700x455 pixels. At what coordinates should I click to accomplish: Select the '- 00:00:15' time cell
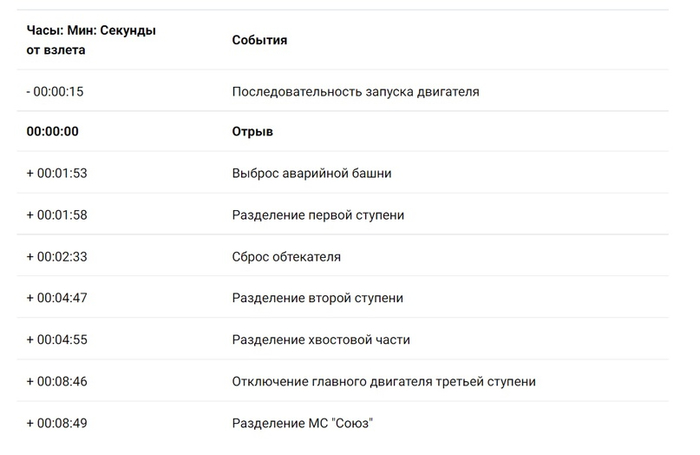click(55, 91)
